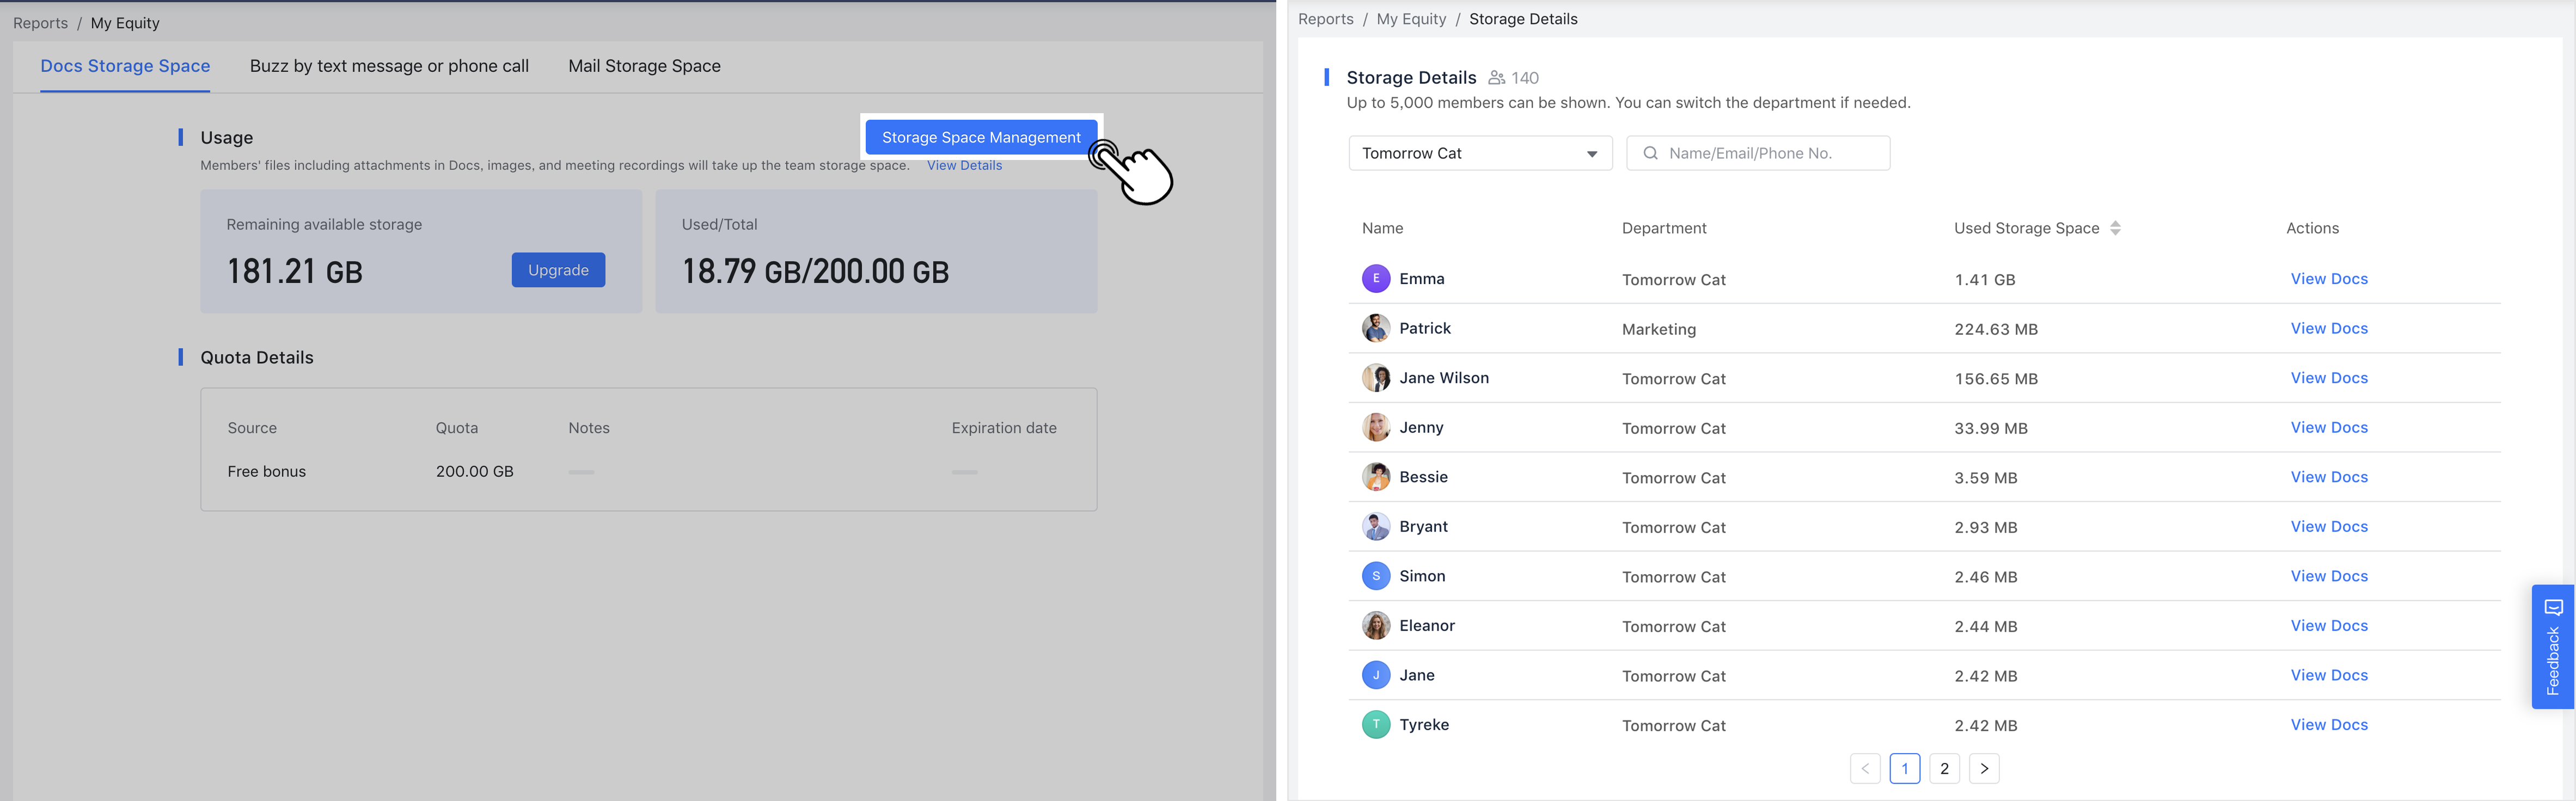The width and height of the screenshot is (2576, 801).
Task: Sort by Used Storage Space arrows
Action: click(x=2115, y=228)
